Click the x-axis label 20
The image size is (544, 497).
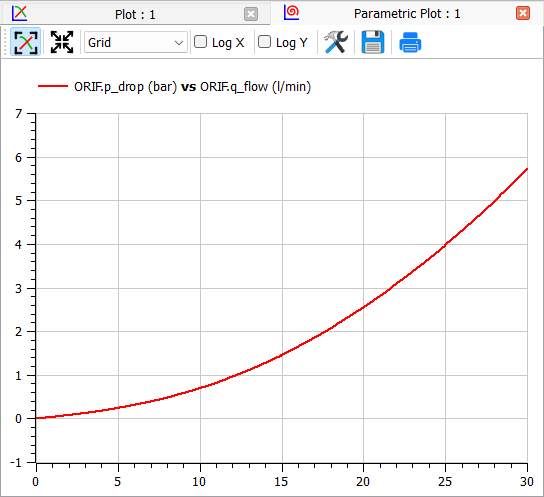[x=363, y=481]
